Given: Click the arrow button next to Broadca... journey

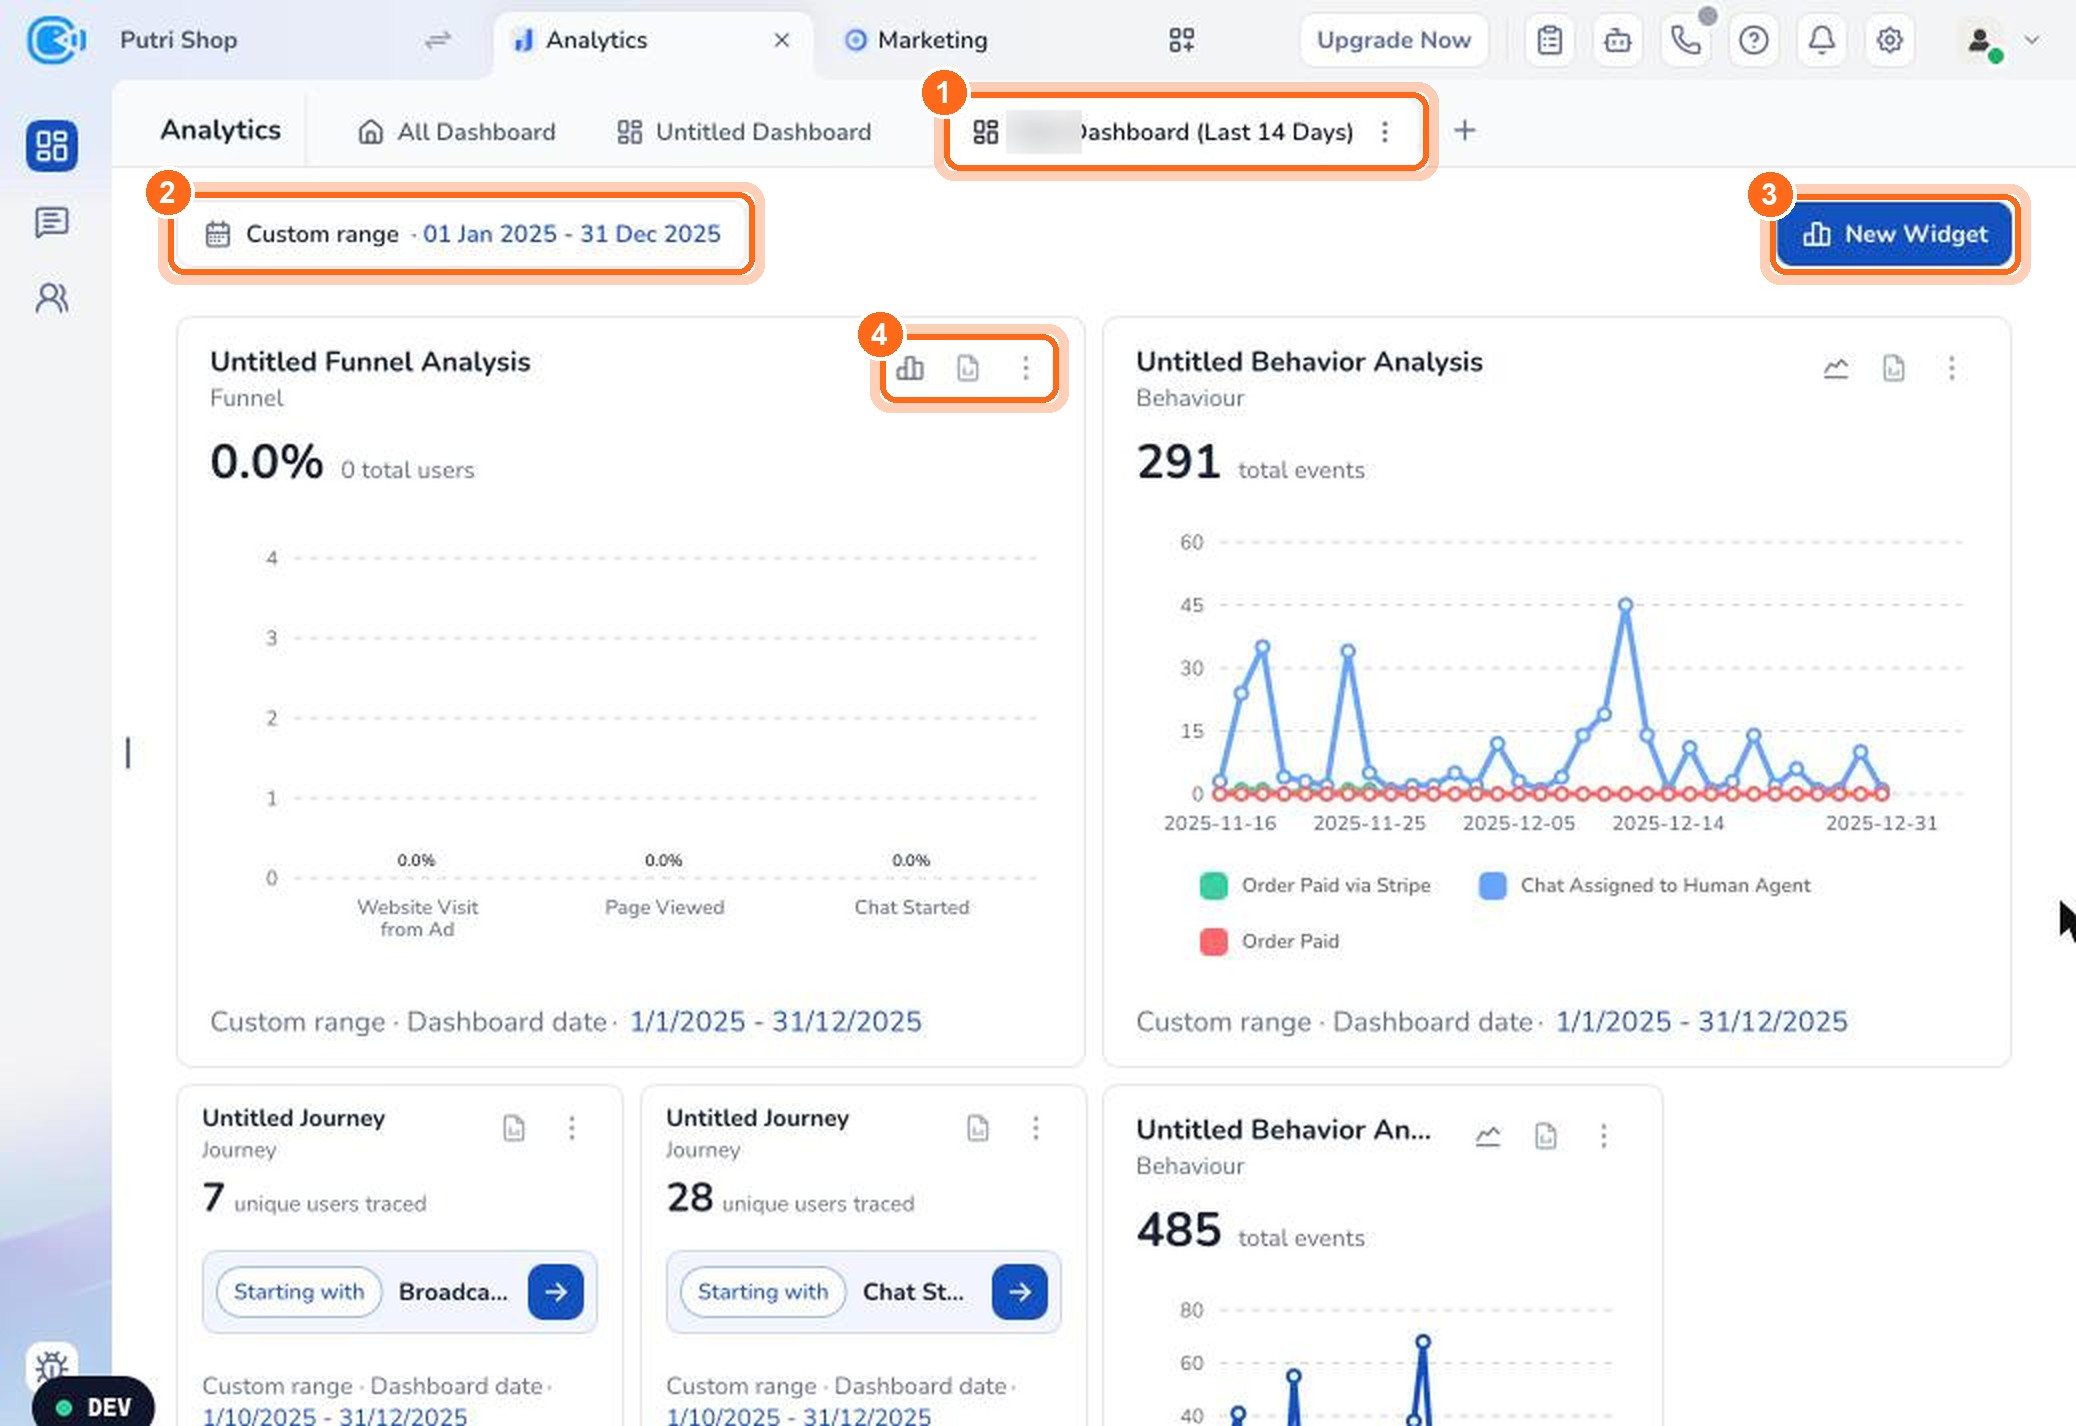Looking at the screenshot, I should tap(556, 1292).
